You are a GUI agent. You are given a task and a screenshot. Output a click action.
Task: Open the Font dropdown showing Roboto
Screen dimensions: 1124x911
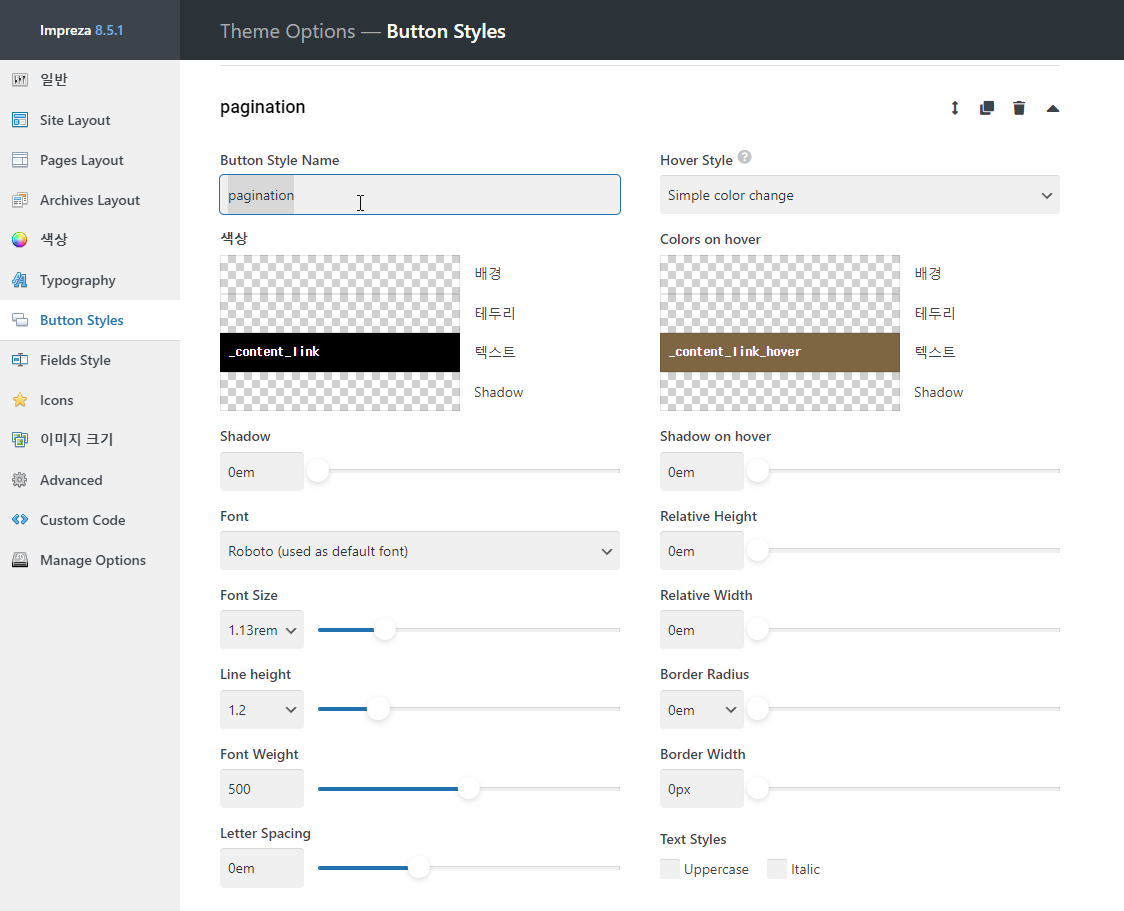click(419, 551)
